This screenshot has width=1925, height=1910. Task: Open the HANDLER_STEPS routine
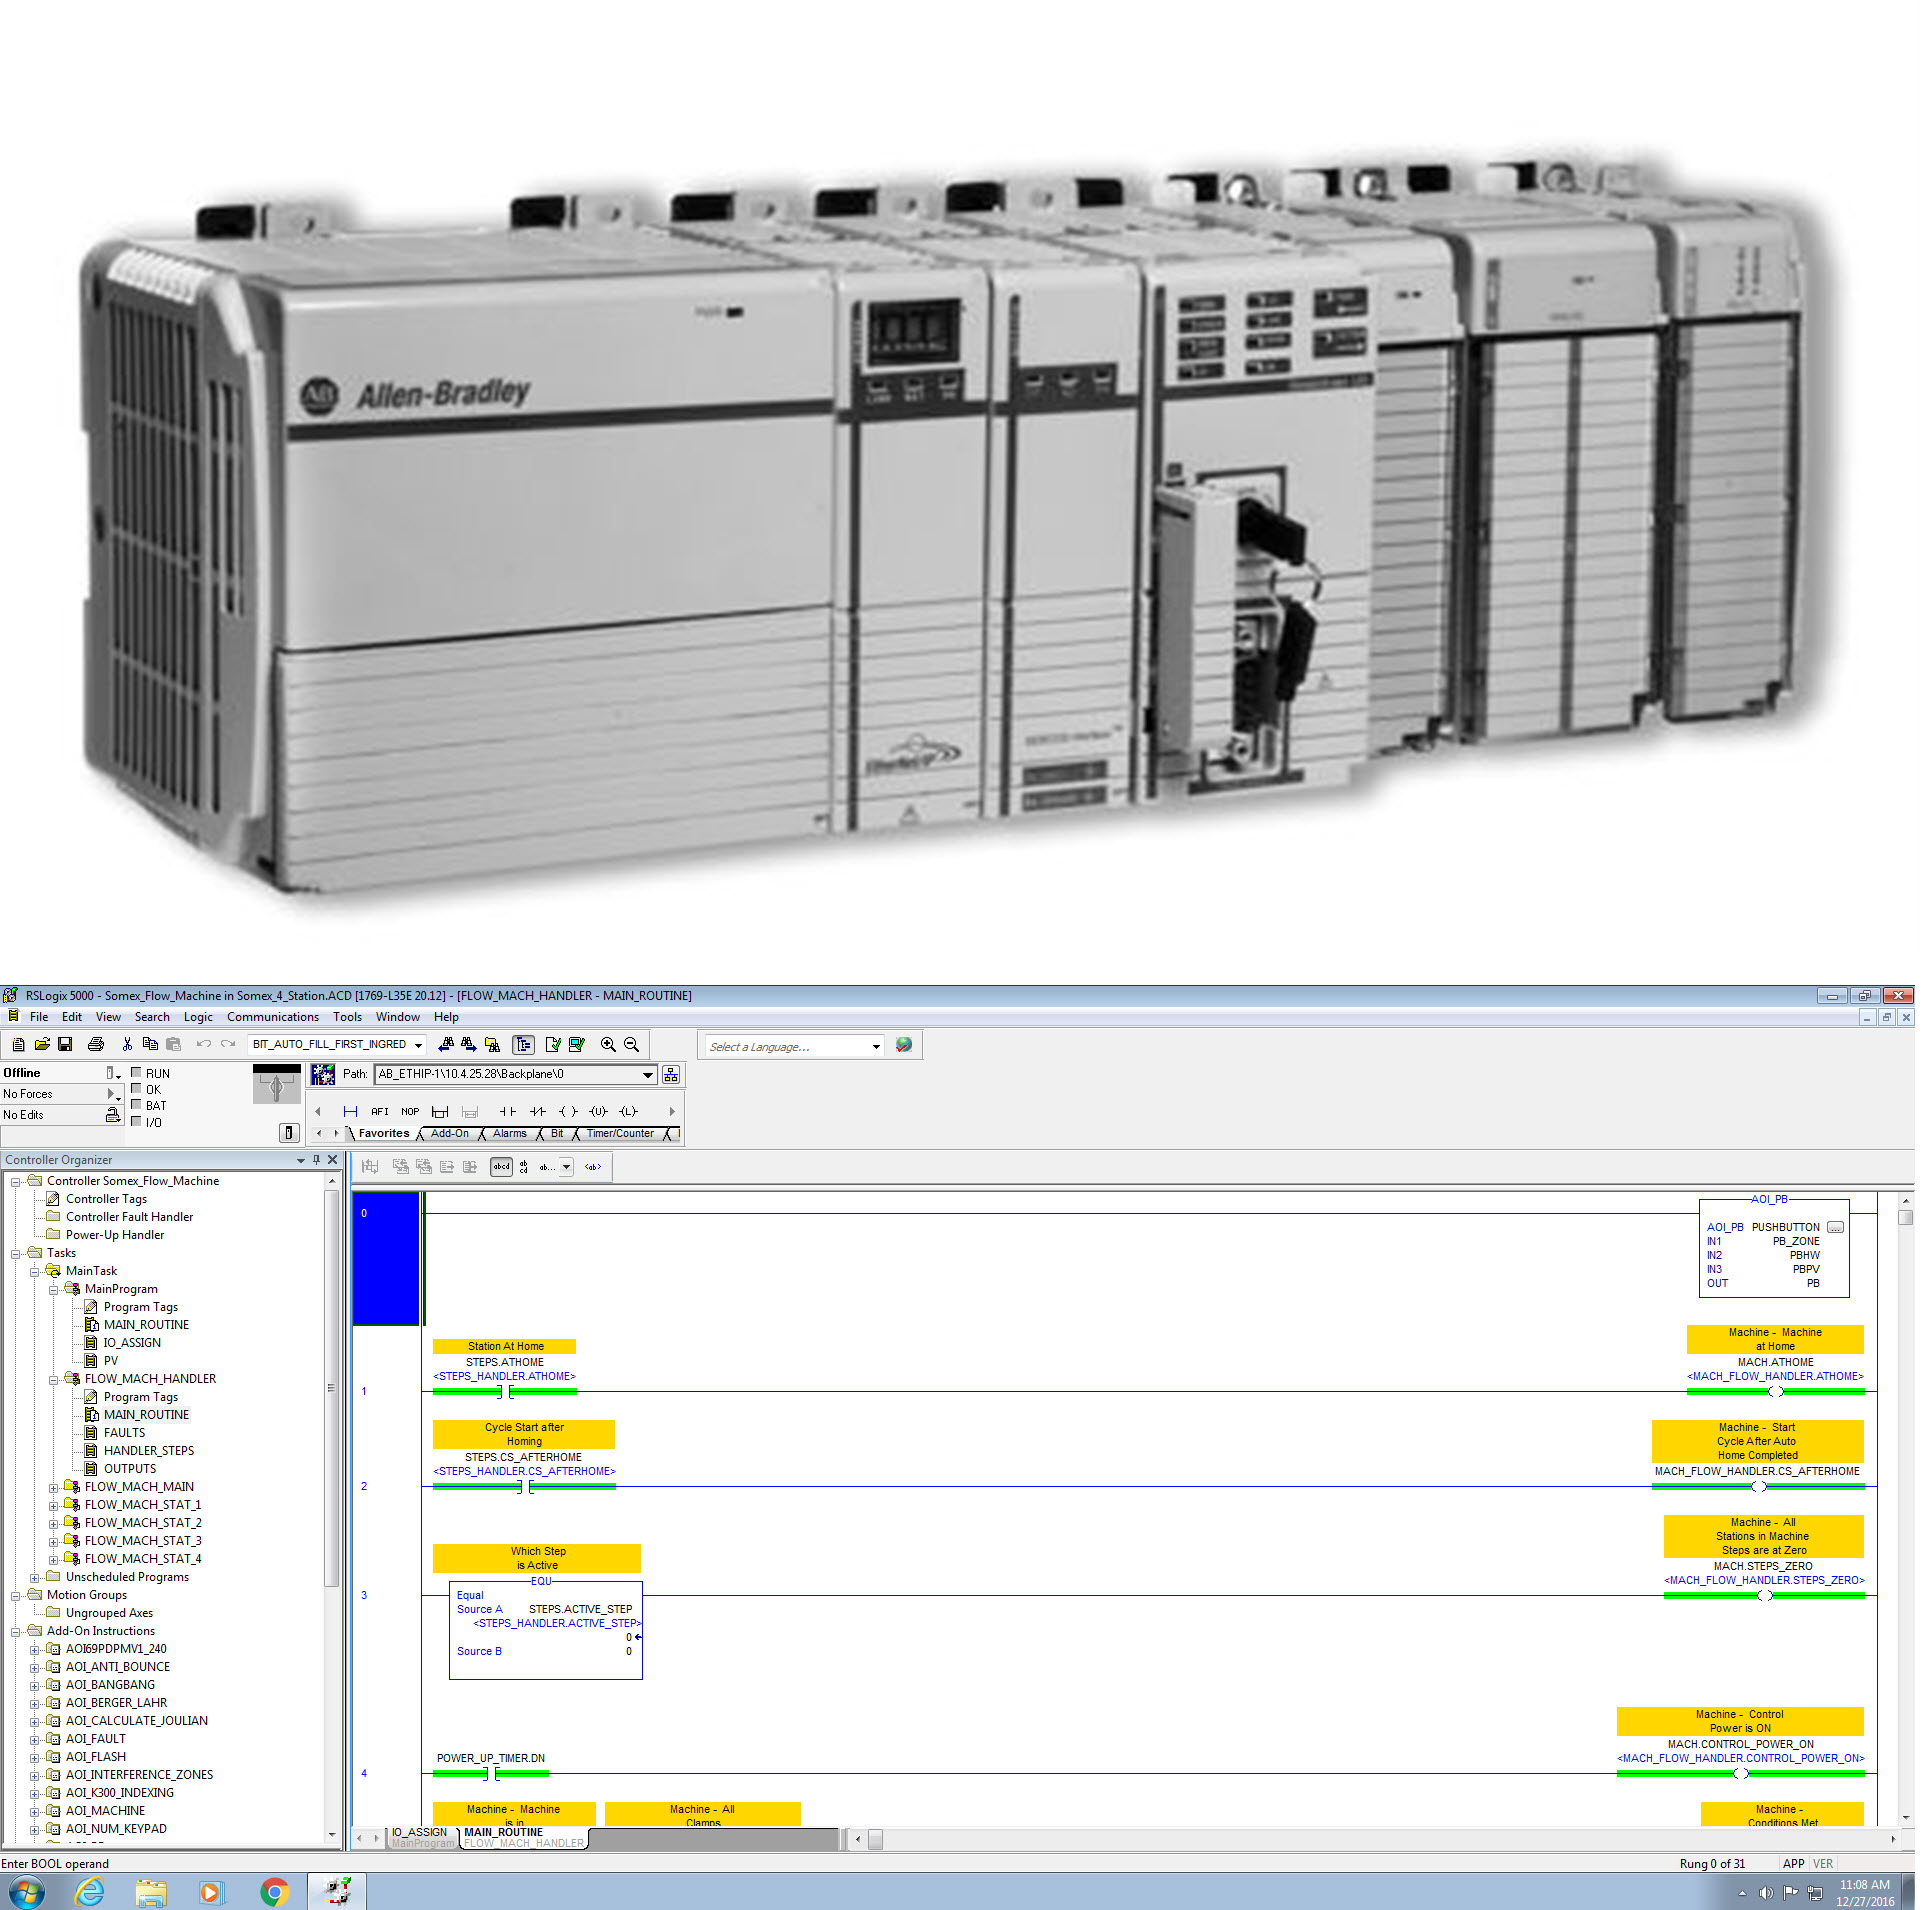148,1450
